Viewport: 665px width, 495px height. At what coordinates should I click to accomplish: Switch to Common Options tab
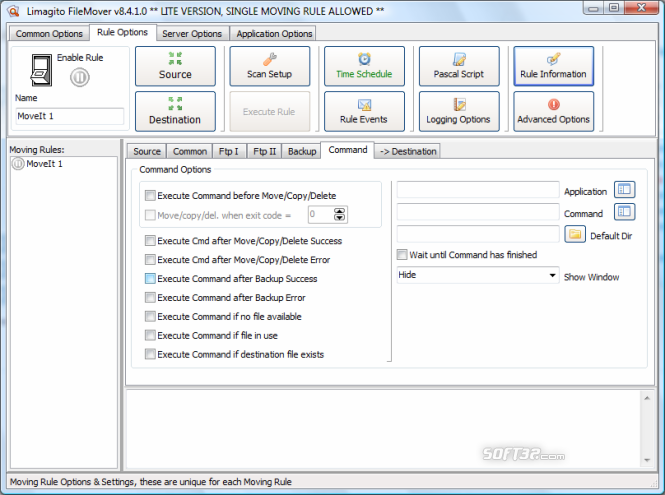[49, 34]
